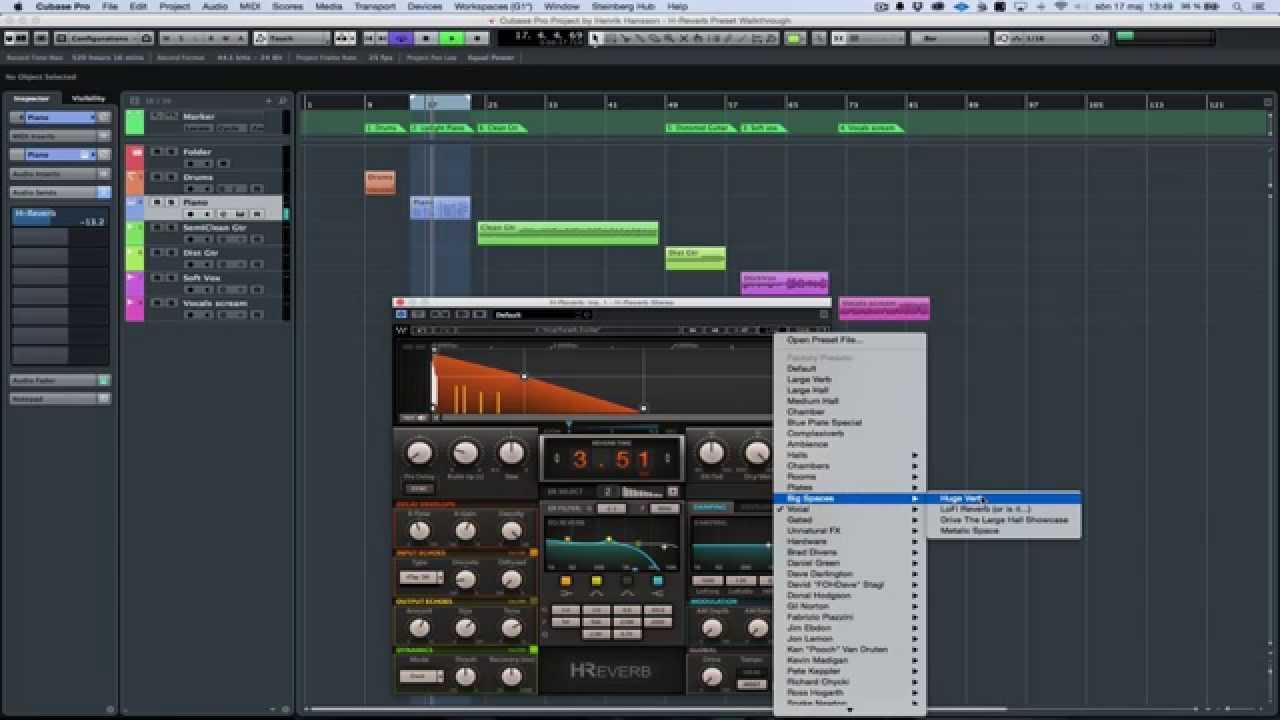Screen dimensions: 1280x720
Task: Click the transport Record button
Action: click(477, 38)
